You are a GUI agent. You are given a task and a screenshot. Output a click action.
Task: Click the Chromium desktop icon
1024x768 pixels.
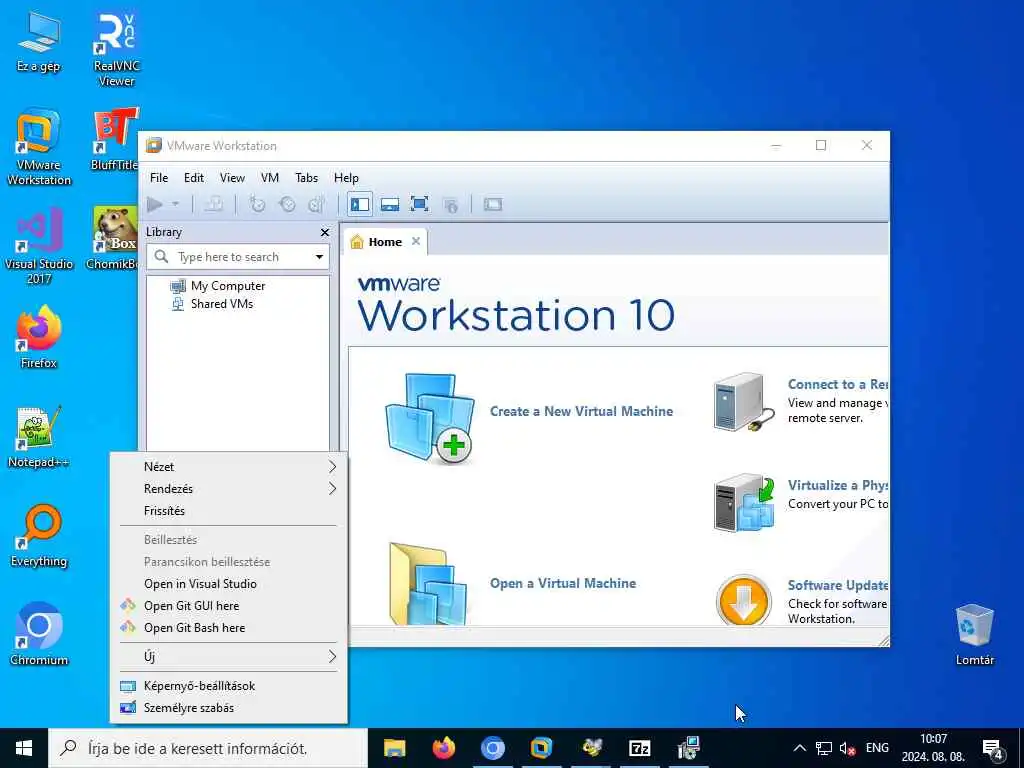pos(39,635)
